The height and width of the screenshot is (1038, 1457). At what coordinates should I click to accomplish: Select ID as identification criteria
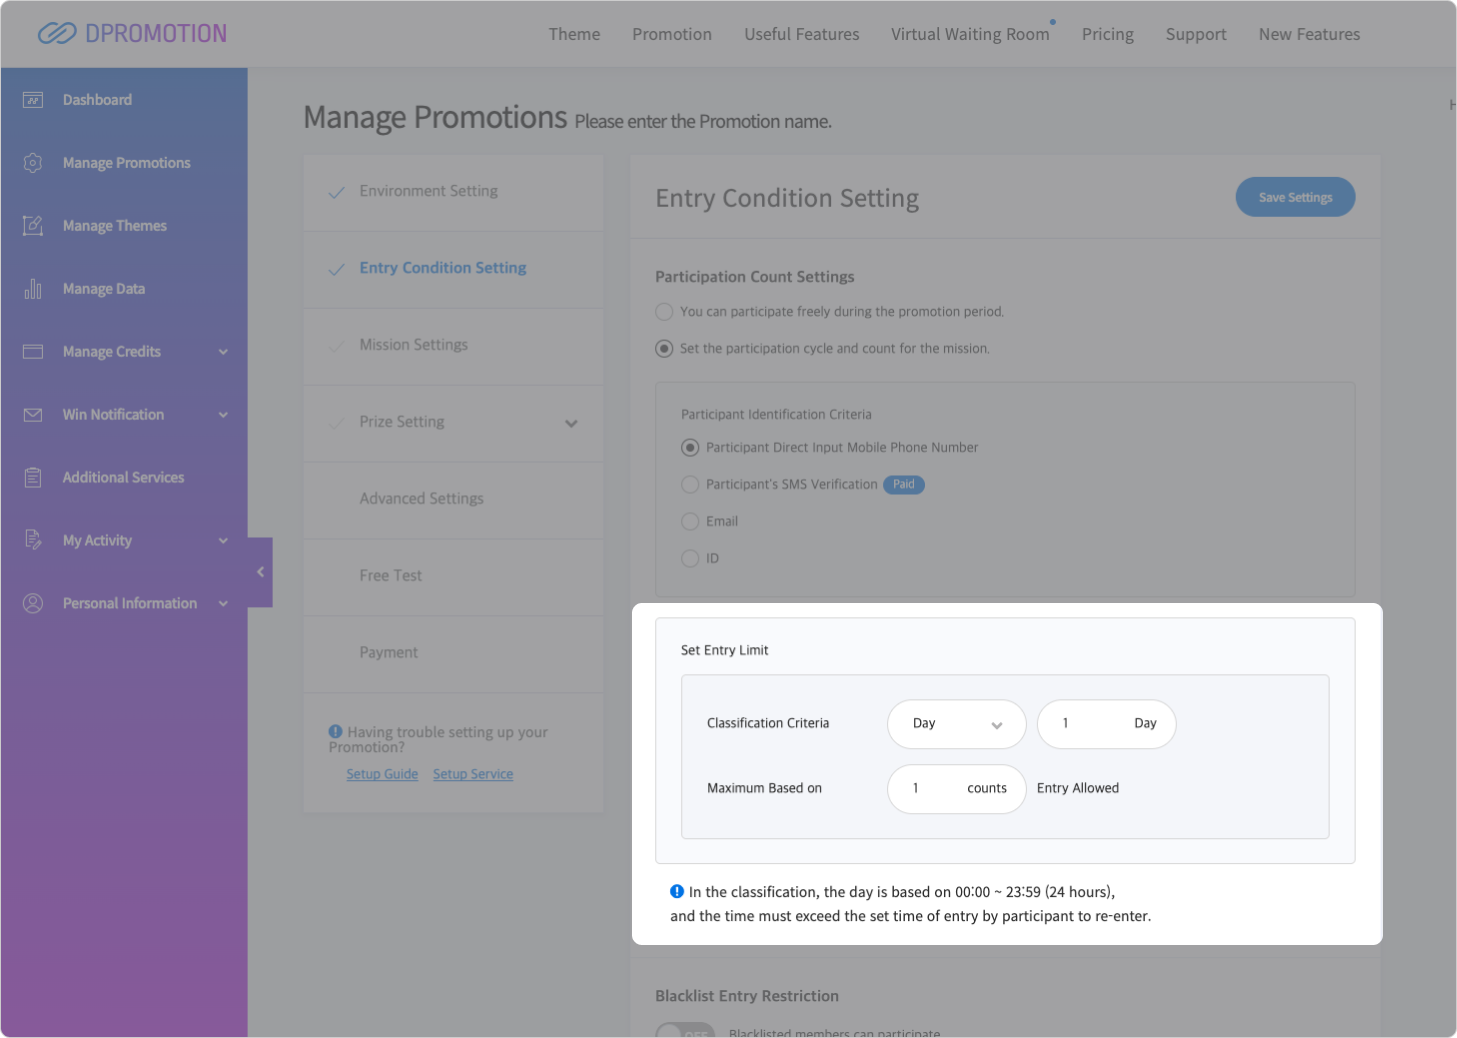(690, 559)
